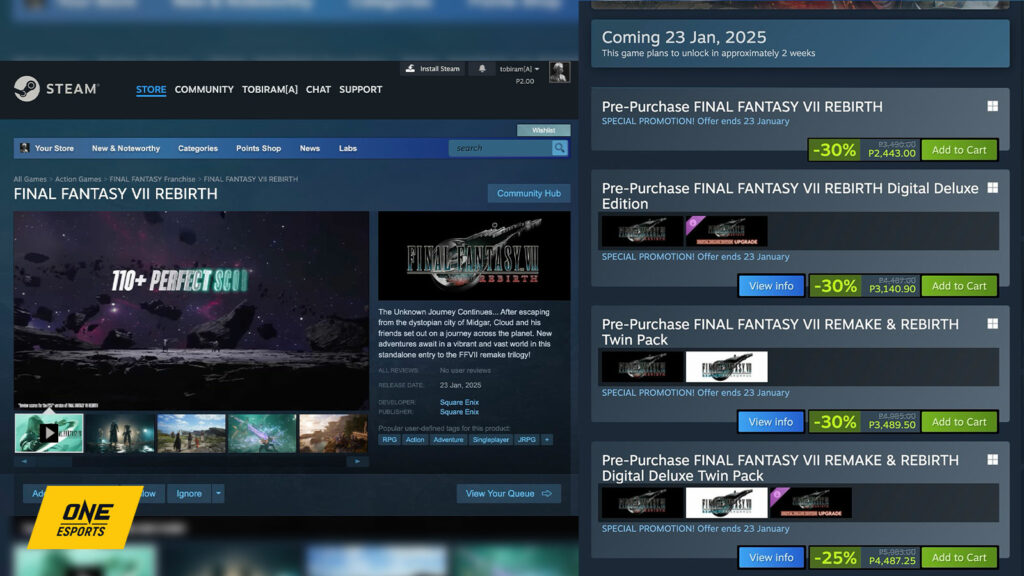
Task: Click the screenshot strip right arrow
Action: coord(357,461)
